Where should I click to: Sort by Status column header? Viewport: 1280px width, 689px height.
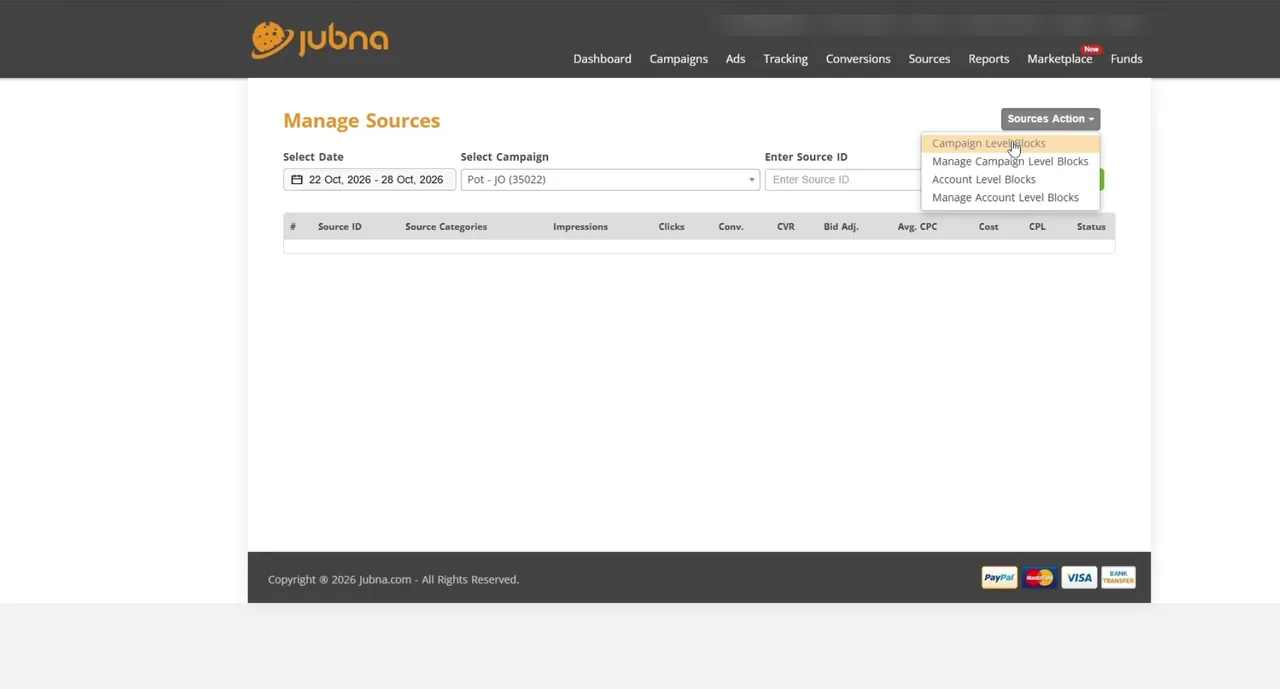click(1091, 227)
